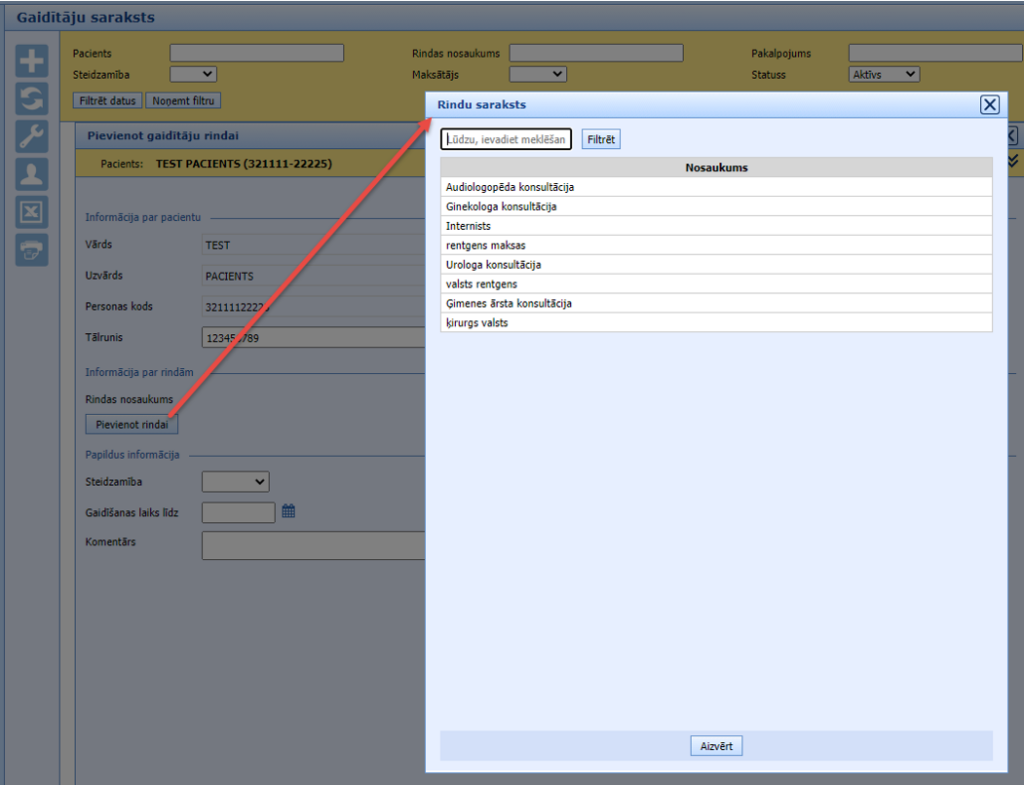The width and height of the screenshot is (1024, 785).
Task: Expand the Maksātājs dropdown
Action: click(x=538, y=74)
